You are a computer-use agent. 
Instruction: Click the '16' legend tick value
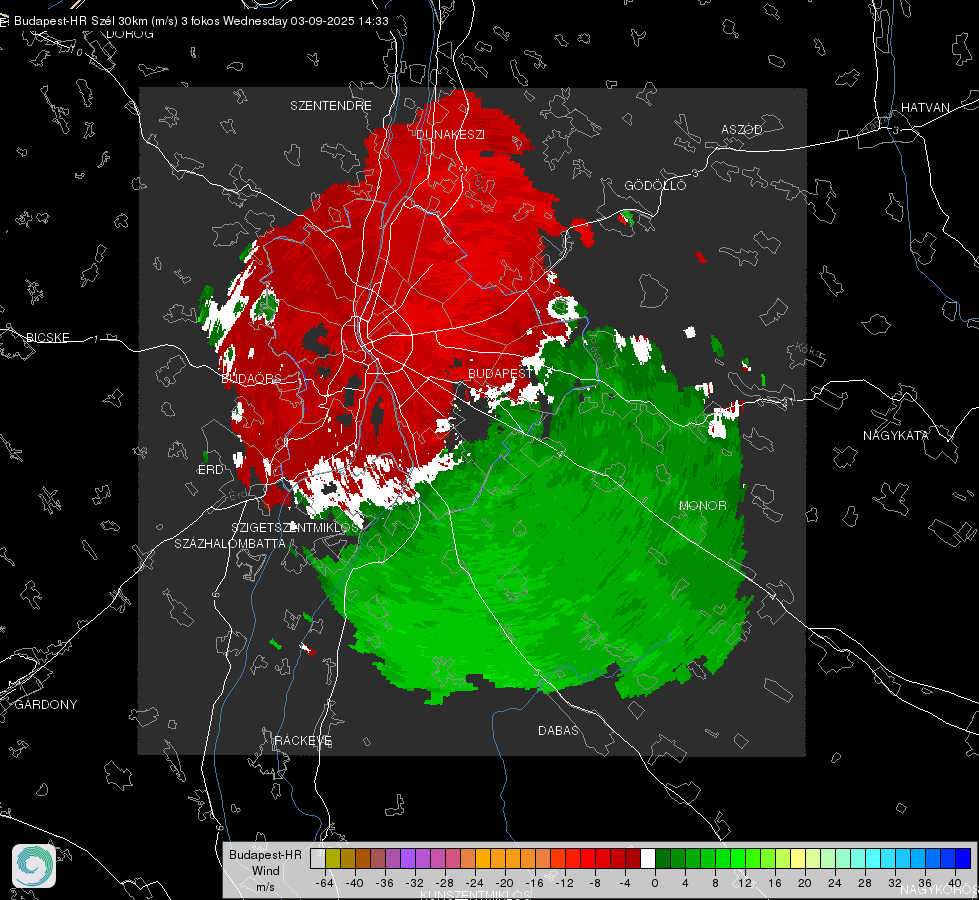[x=775, y=883]
